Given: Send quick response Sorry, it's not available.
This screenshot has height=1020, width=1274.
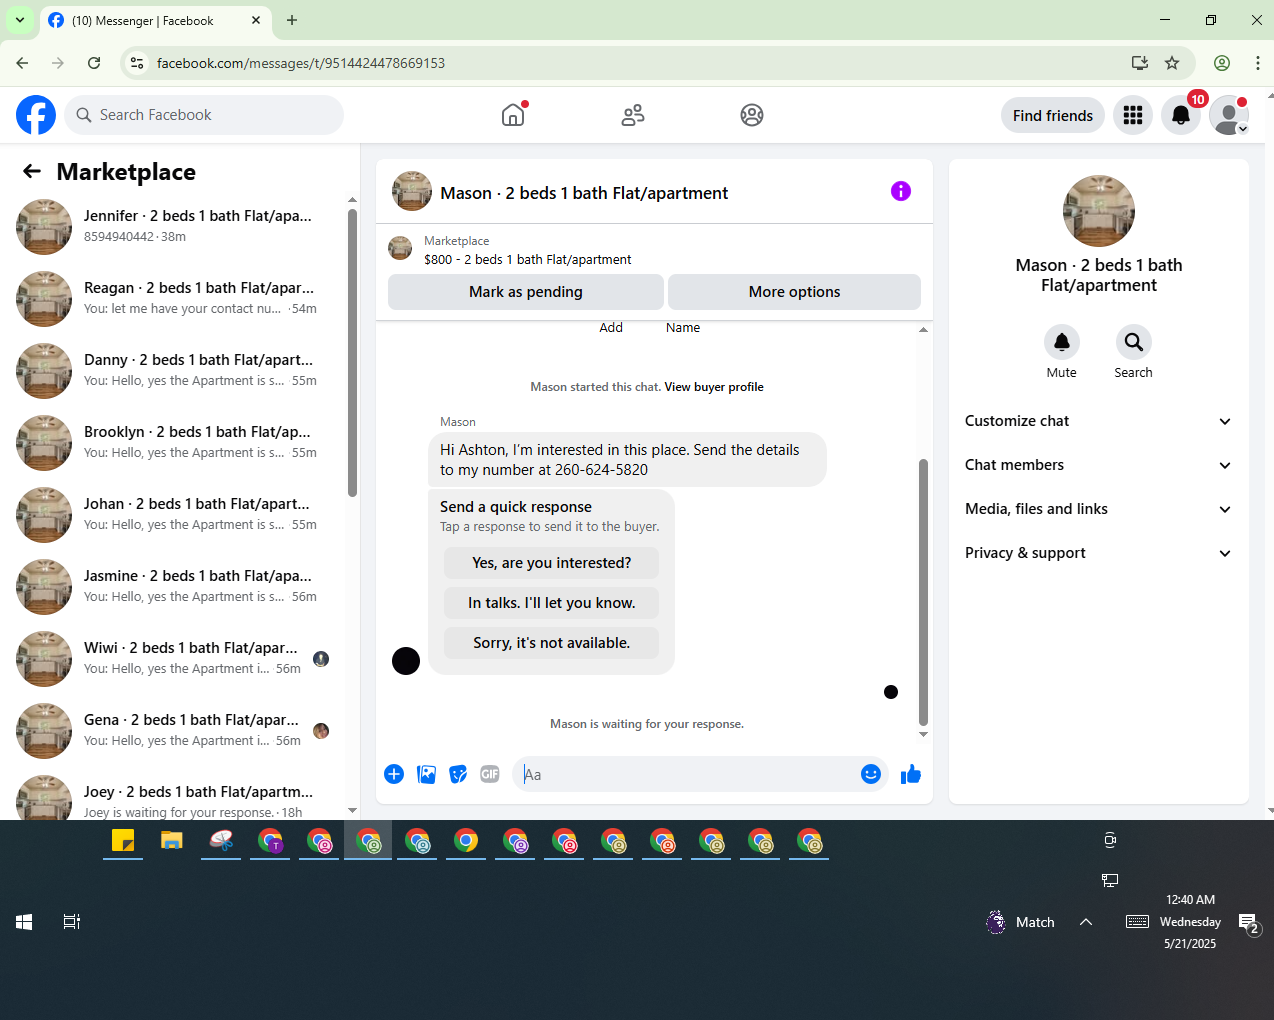Looking at the screenshot, I should click(x=552, y=643).
